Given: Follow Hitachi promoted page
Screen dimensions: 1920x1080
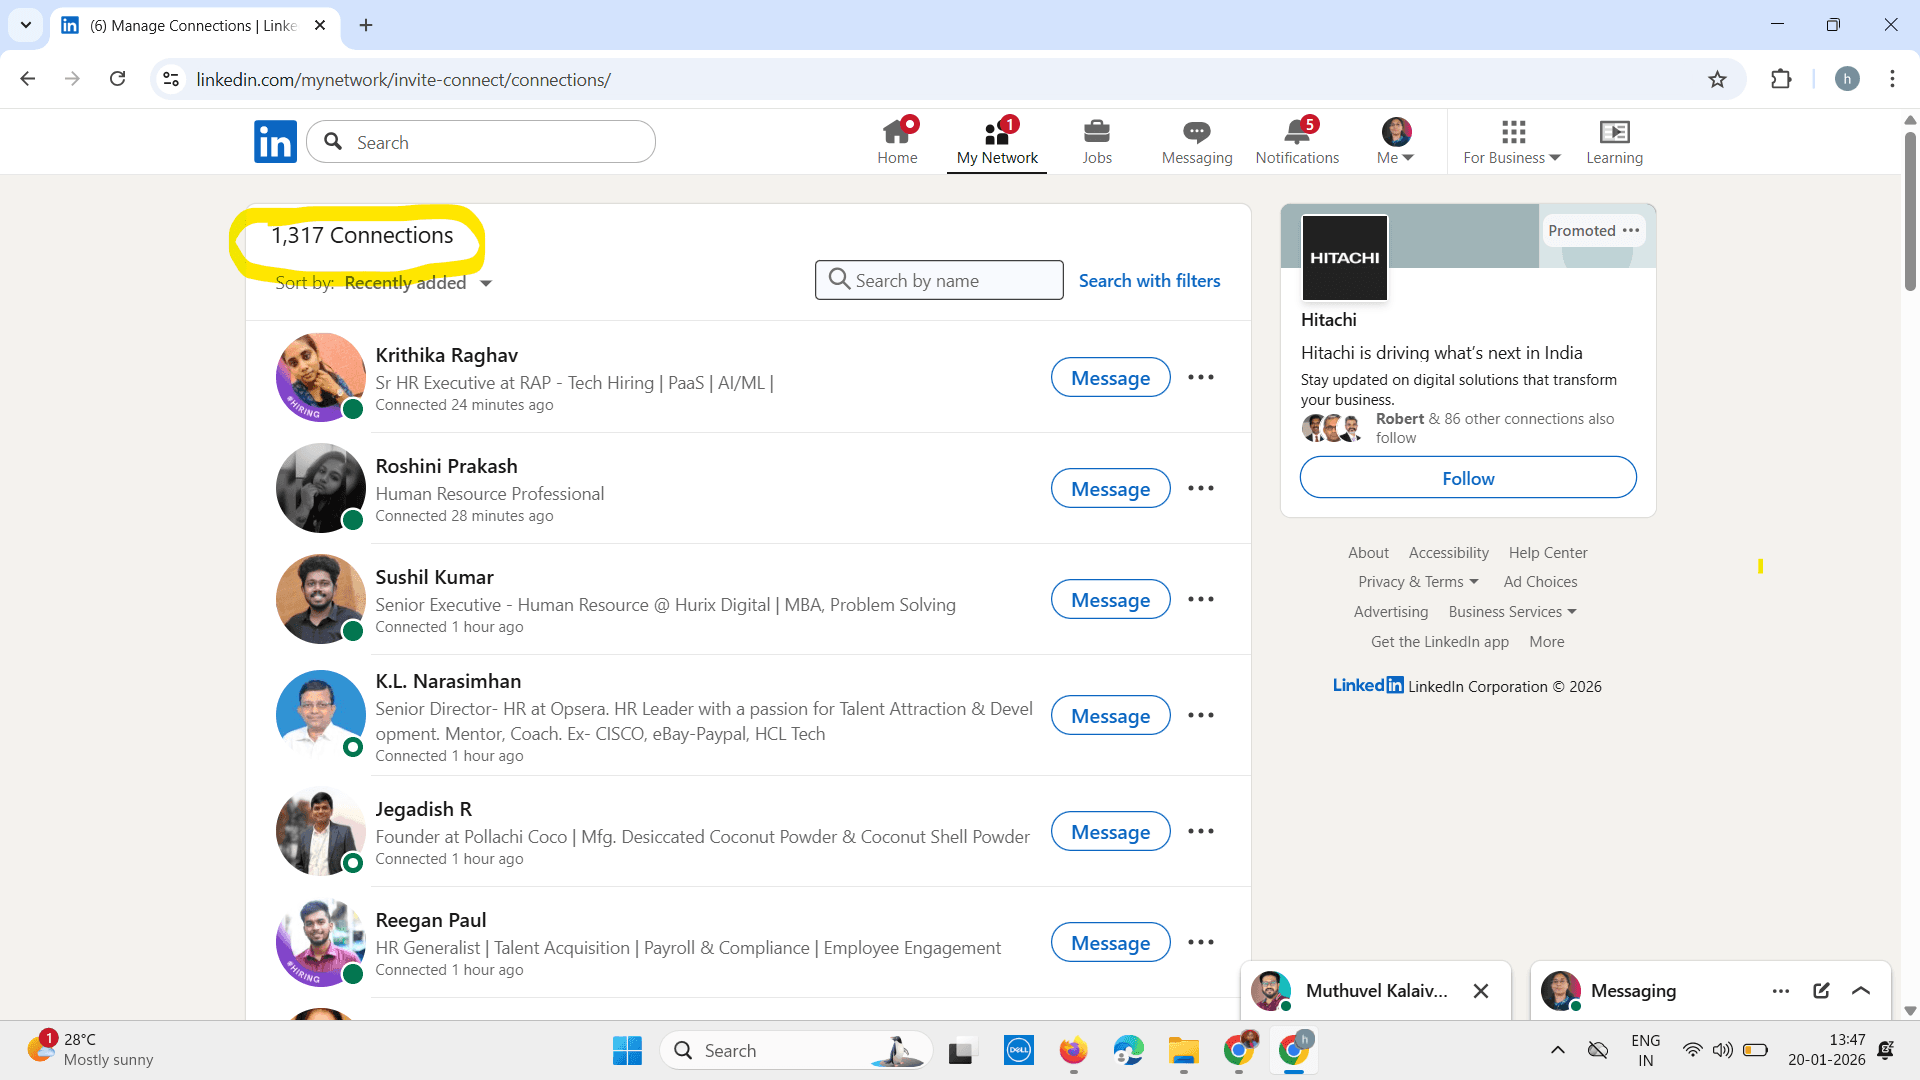Looking at the screenshot, I should tap(1467, 478).
